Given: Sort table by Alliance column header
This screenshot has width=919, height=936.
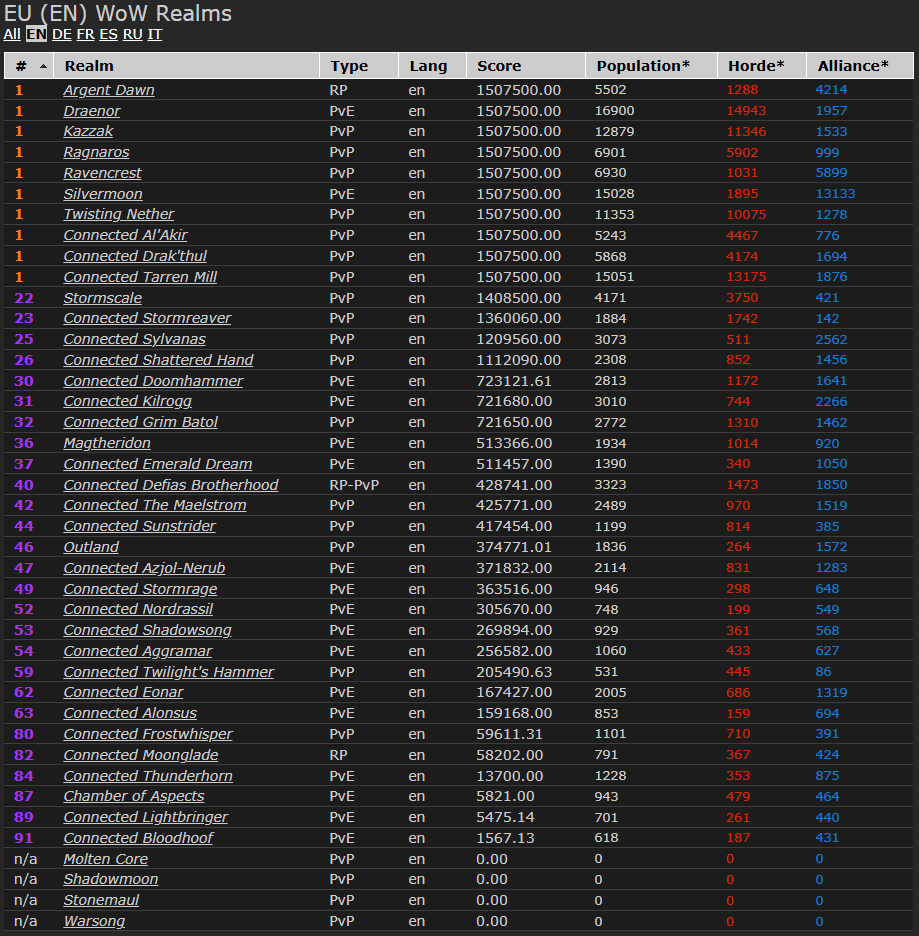Looking at the screenshot, I should tap(860, 66).
